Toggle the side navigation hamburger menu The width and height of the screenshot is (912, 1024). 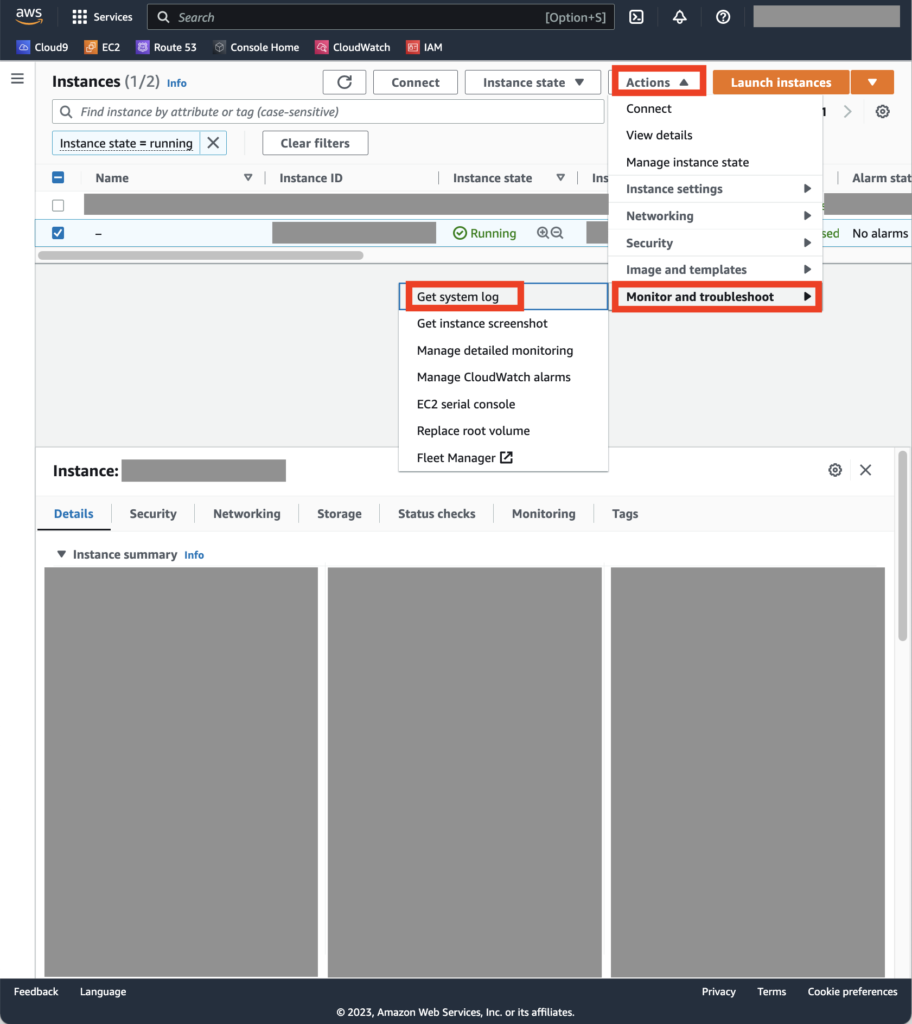(x=18, y=79)
